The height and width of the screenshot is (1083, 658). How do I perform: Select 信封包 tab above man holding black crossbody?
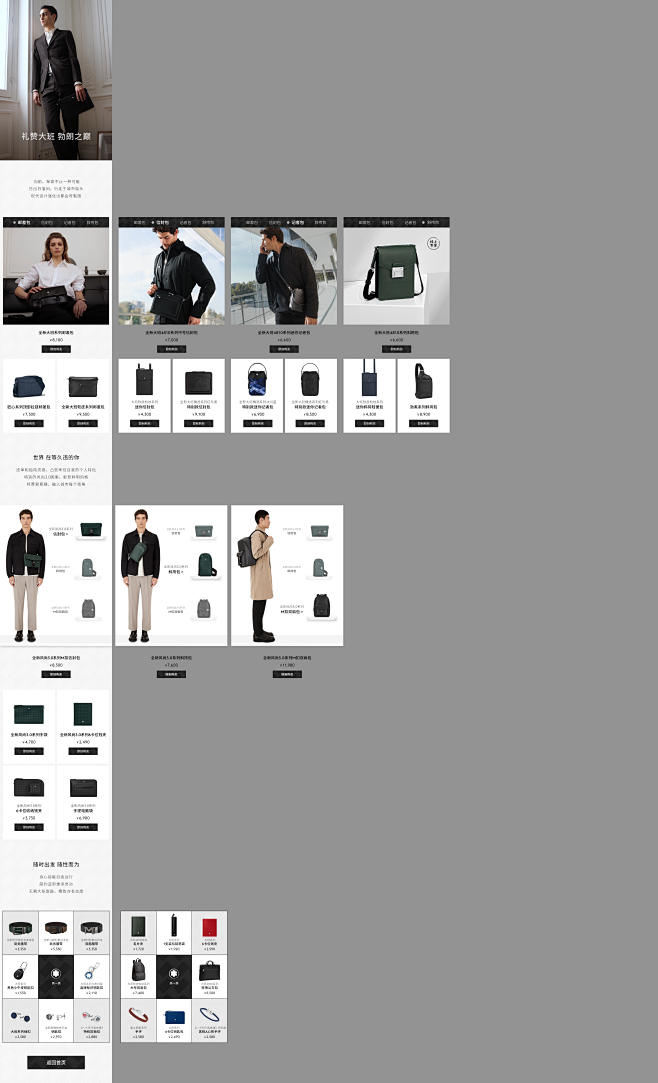click(x=161, y=222)
